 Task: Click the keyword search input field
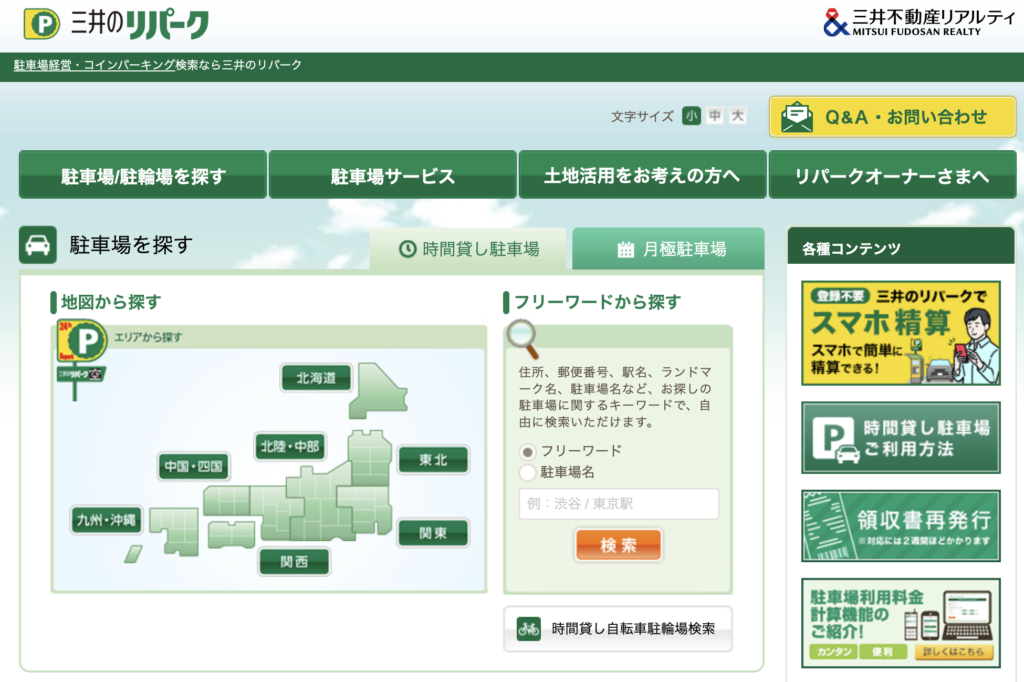(x=618, y=504)
